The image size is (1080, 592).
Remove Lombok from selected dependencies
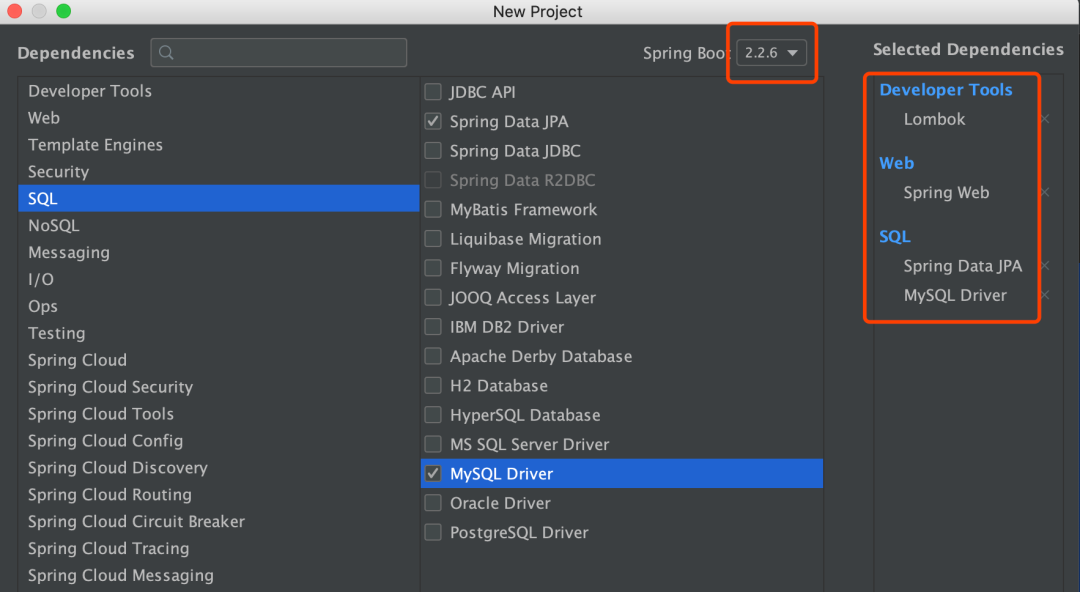click(1044, 119)
